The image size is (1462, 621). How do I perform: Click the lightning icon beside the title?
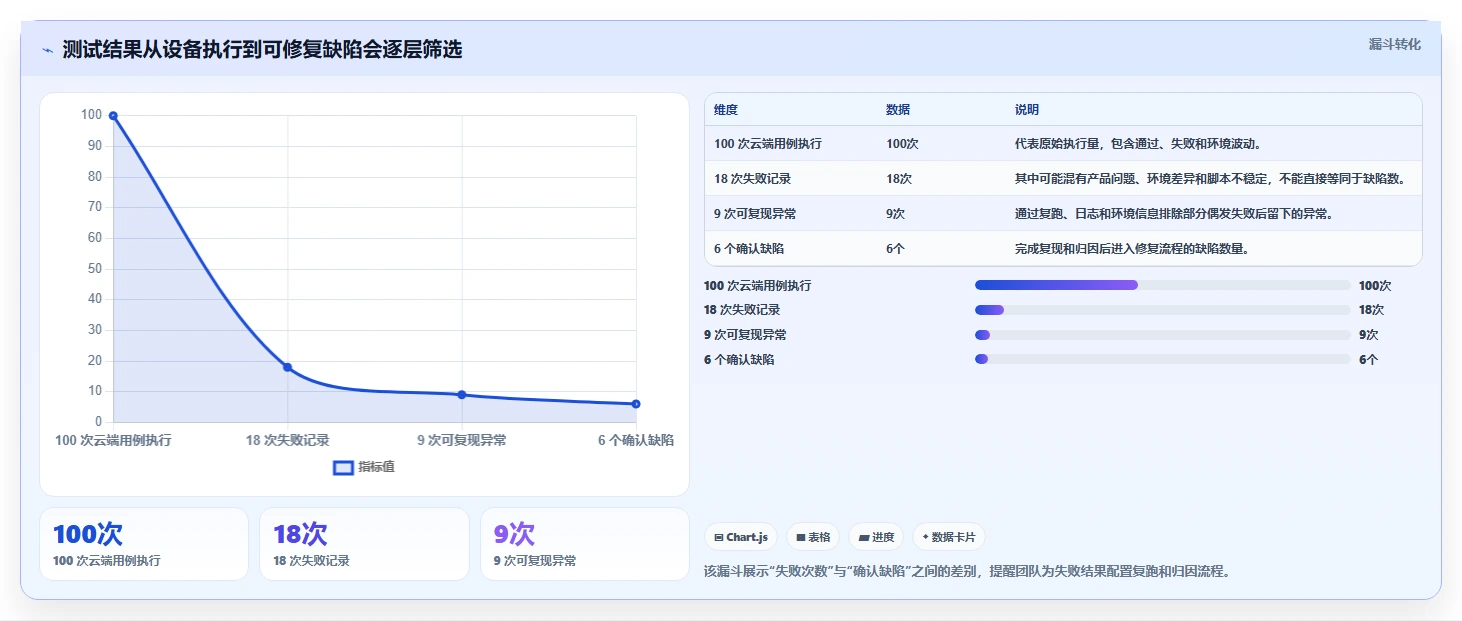pyautogui.click(x=47, y=50)
